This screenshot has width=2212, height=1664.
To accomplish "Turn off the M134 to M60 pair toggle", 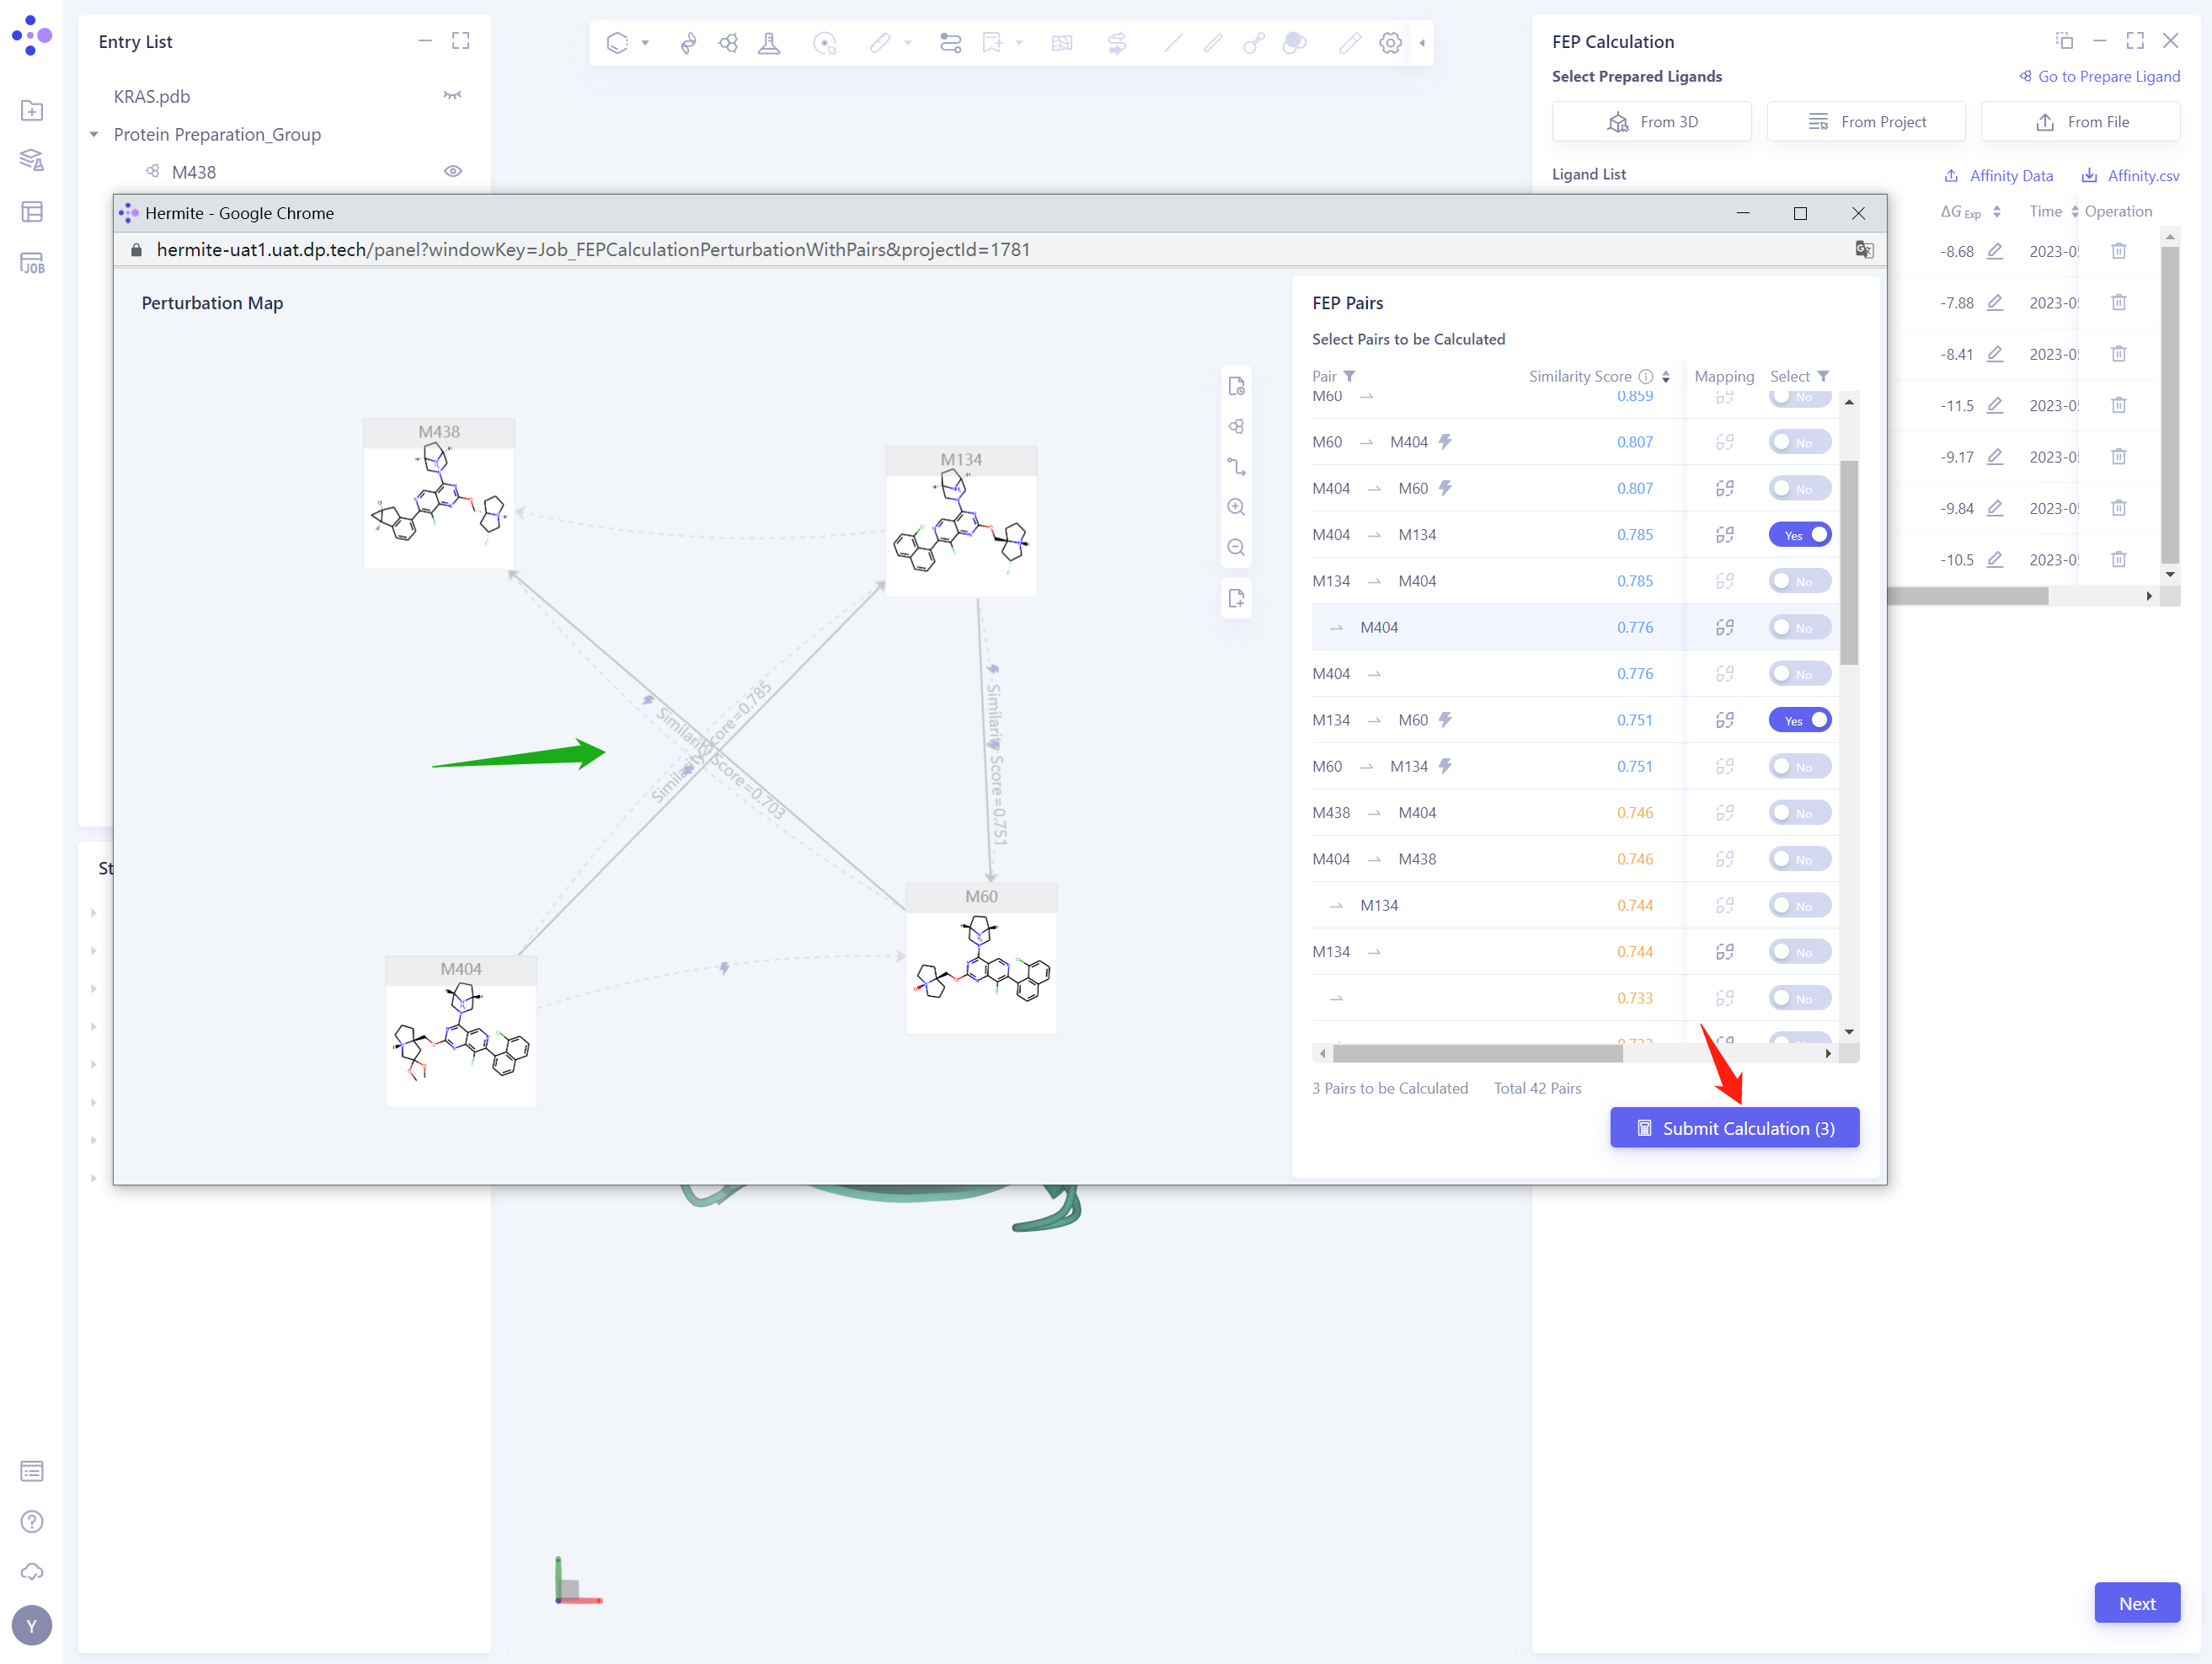I will point(1800,720).
